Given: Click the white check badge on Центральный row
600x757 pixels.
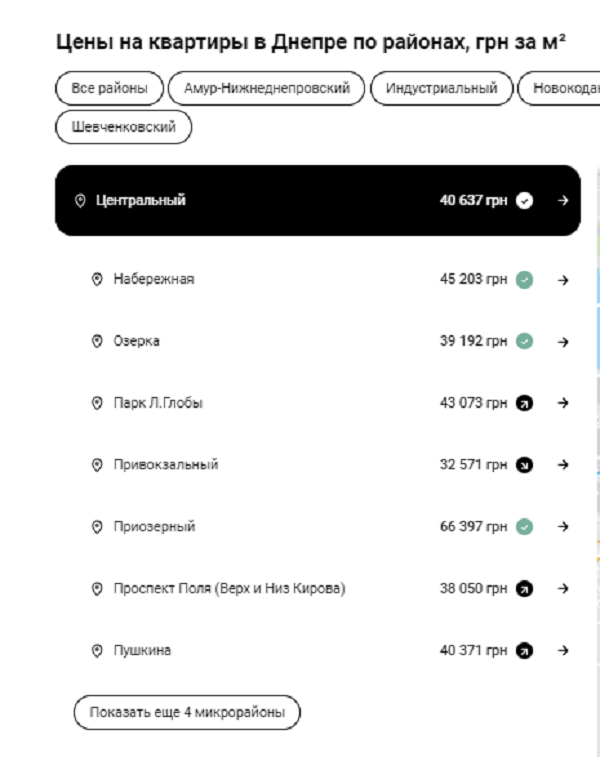Looking at the screenshot, I should click(x=524, y=201).
